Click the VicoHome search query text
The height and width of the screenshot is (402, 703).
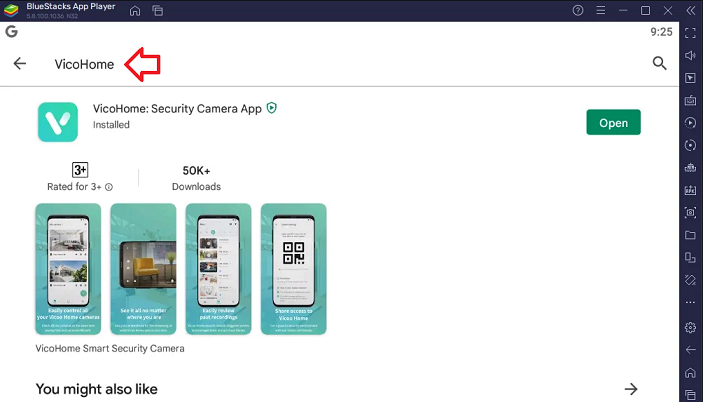(84, 64)
